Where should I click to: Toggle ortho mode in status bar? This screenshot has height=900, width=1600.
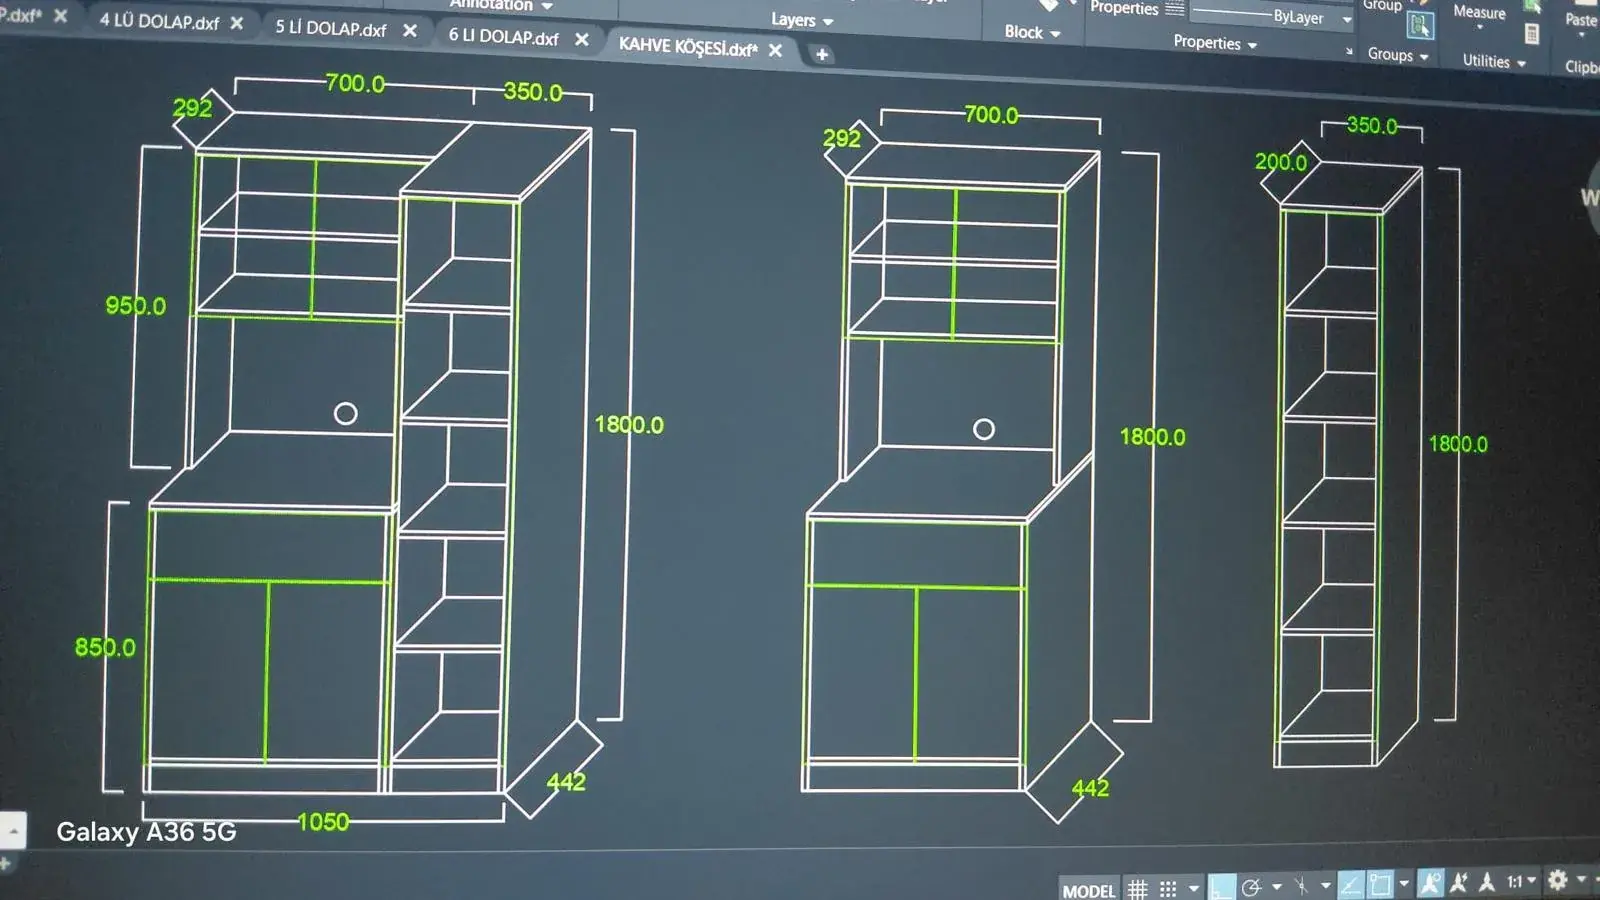[x=1221, y=887]
